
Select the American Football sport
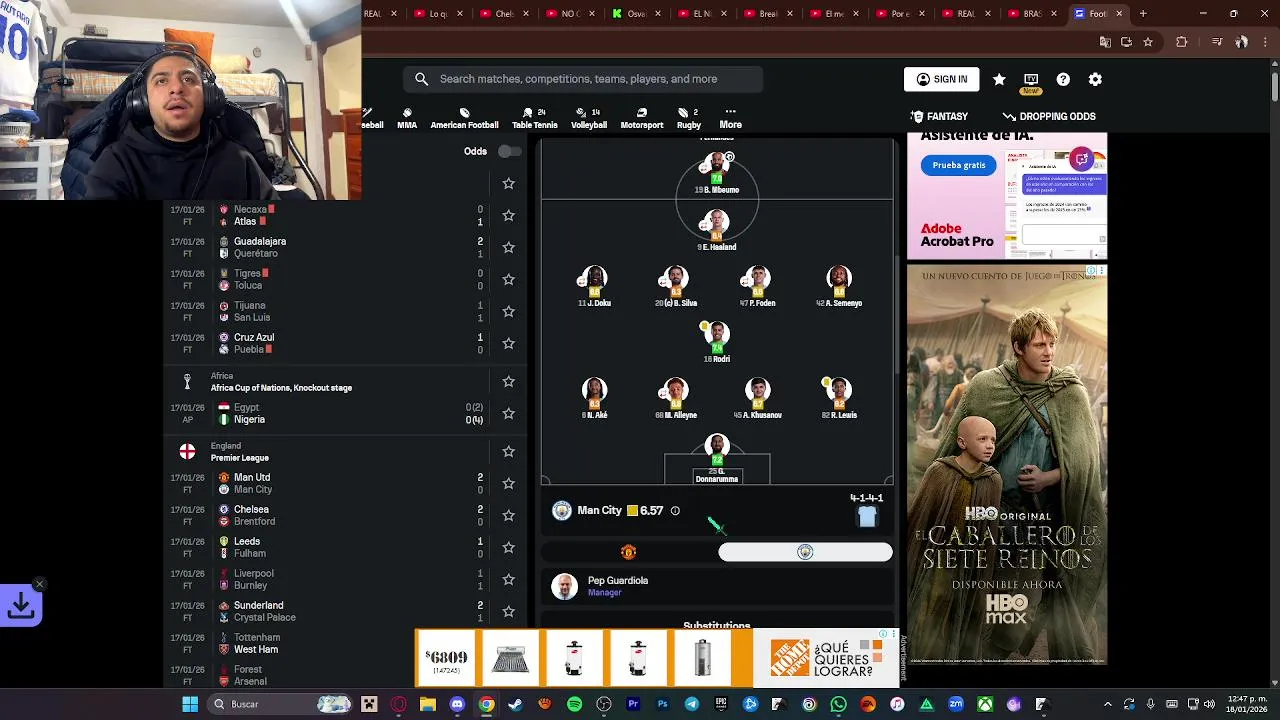point(464,118)
